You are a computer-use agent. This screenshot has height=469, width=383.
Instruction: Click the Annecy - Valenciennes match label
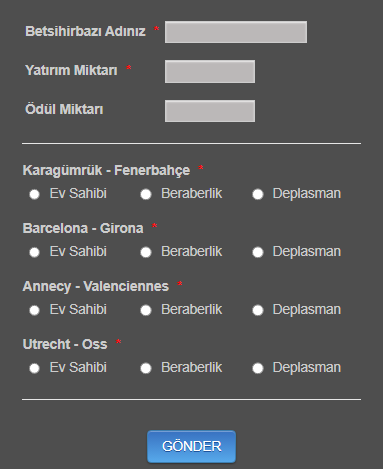pyautogui.click(x=96, y=286)
